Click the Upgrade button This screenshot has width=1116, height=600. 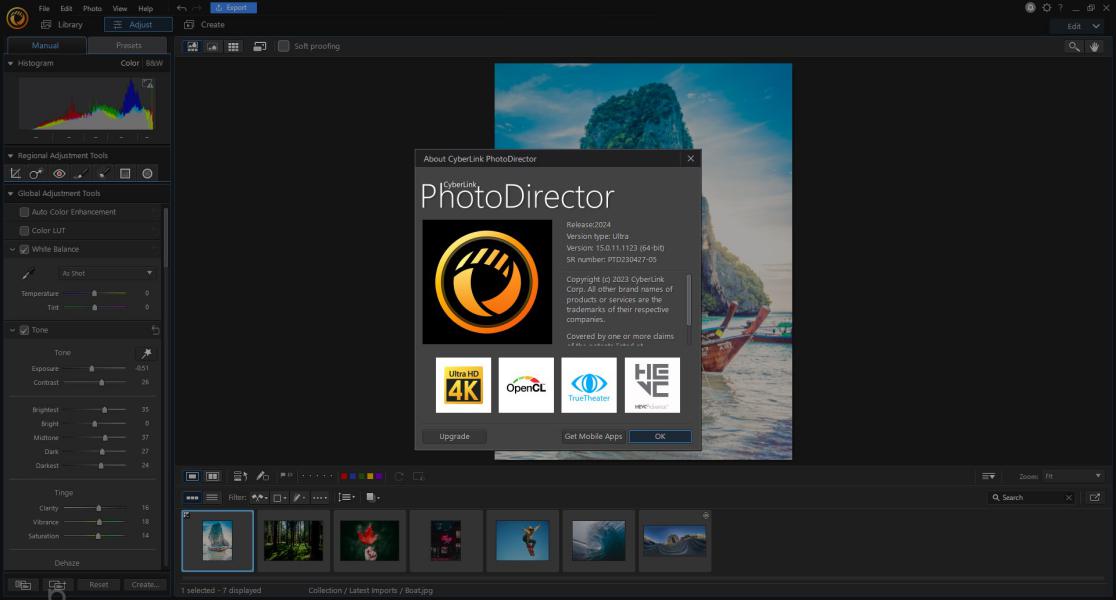pyautogui.click(x=454, y=436)
